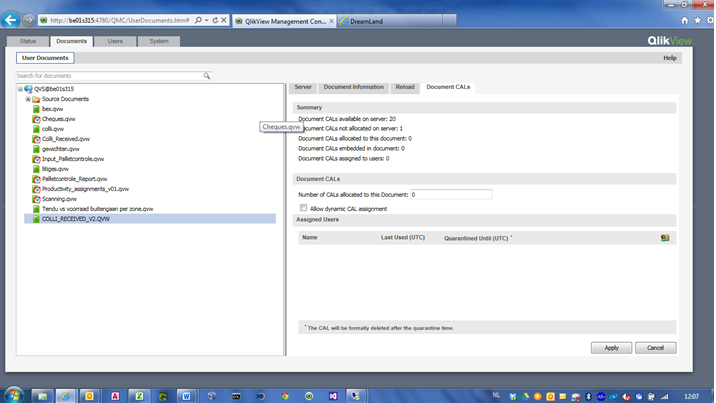Click the Scanning.qvw document icon

point(36,199)
